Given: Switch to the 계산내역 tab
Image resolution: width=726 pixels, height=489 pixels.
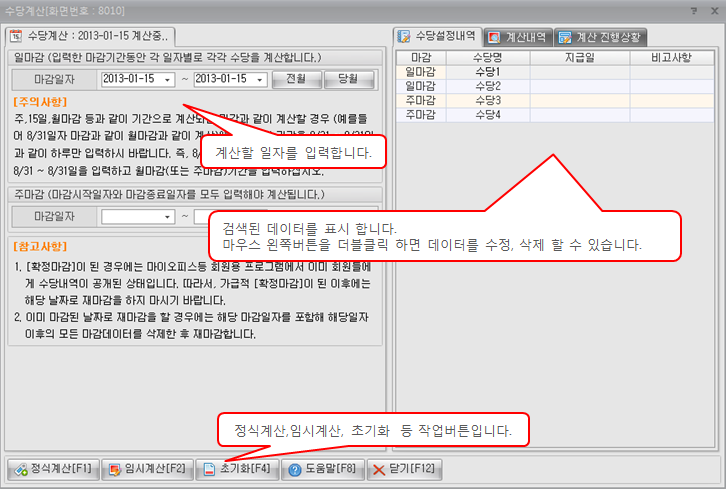Looking at the screenshot, I should tap(518, 37).
